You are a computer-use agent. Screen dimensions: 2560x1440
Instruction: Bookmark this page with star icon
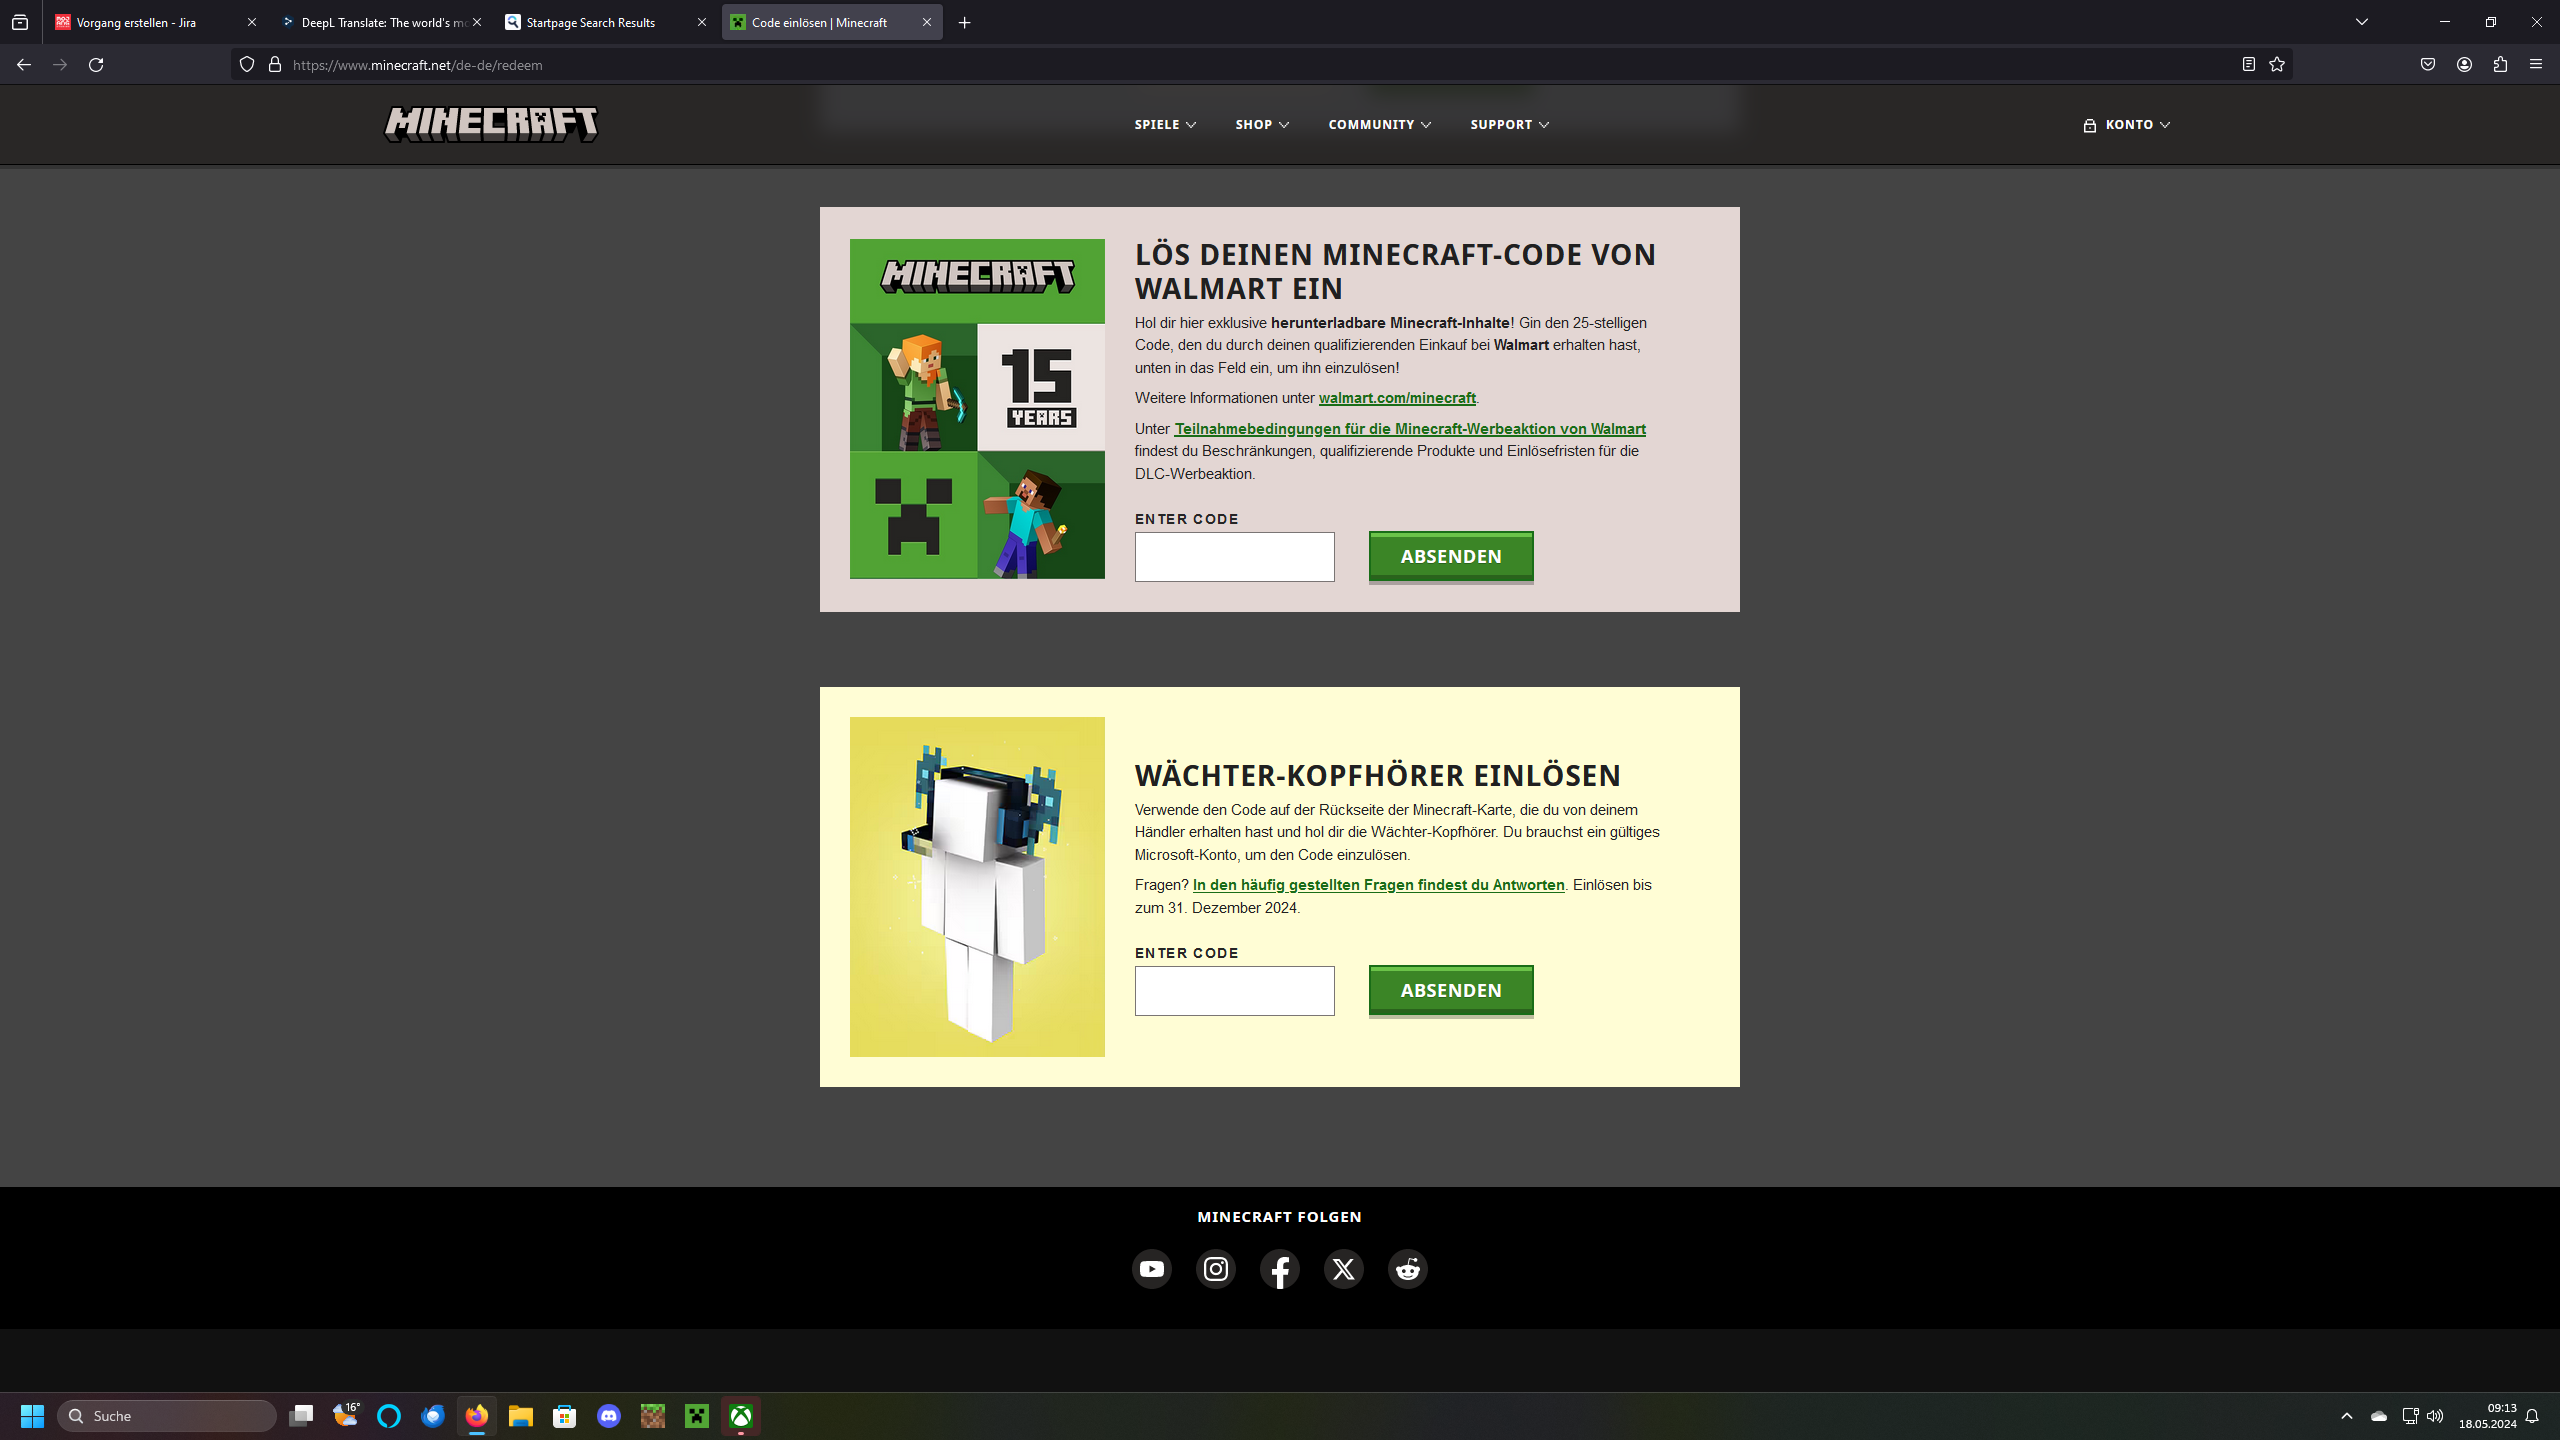tap(2277, 65)
